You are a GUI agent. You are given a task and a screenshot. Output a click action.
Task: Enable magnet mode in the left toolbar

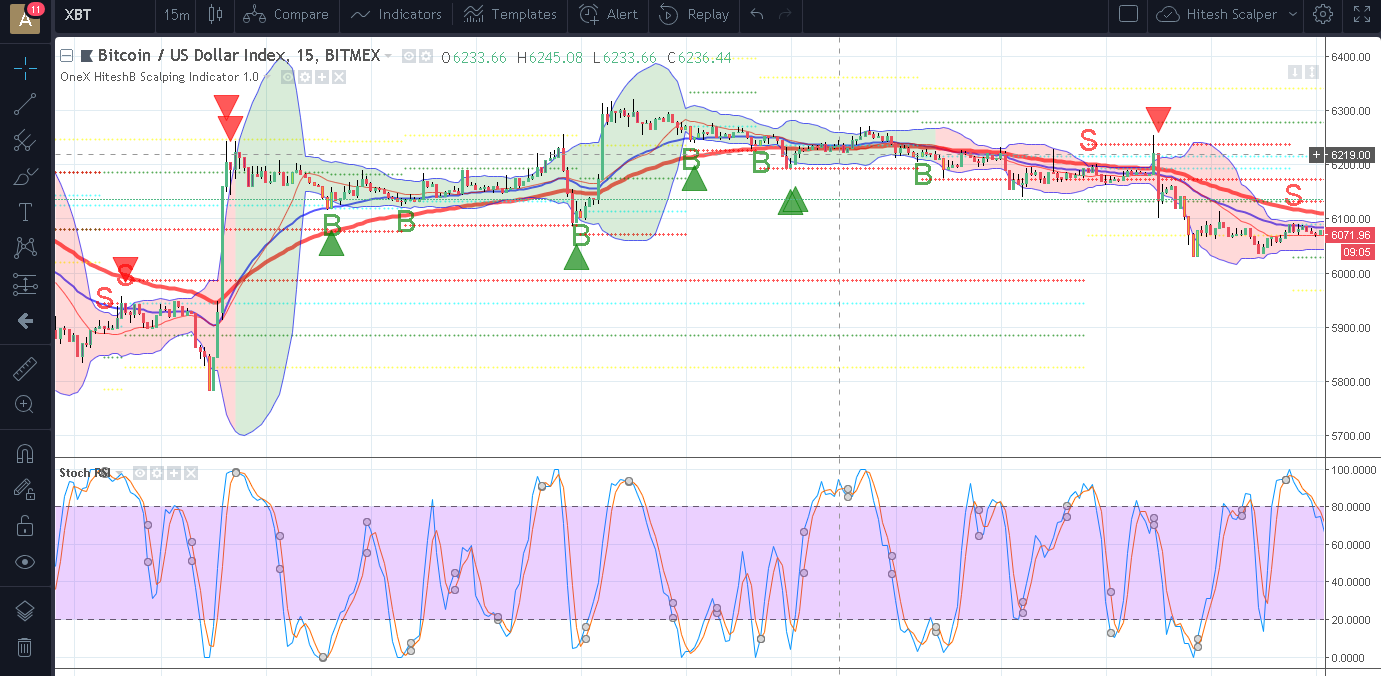[25, 453]
